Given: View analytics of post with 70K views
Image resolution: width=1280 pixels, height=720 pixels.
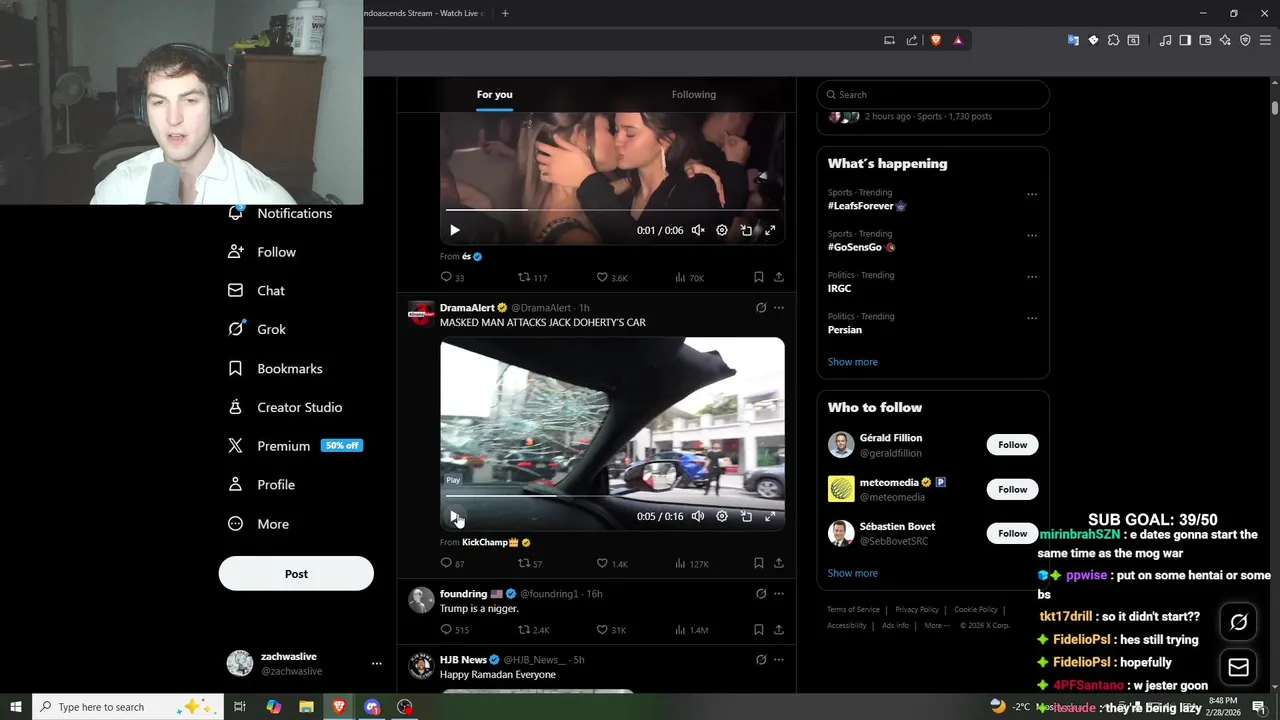Looking at the screenshot, I should pos(689,277).
